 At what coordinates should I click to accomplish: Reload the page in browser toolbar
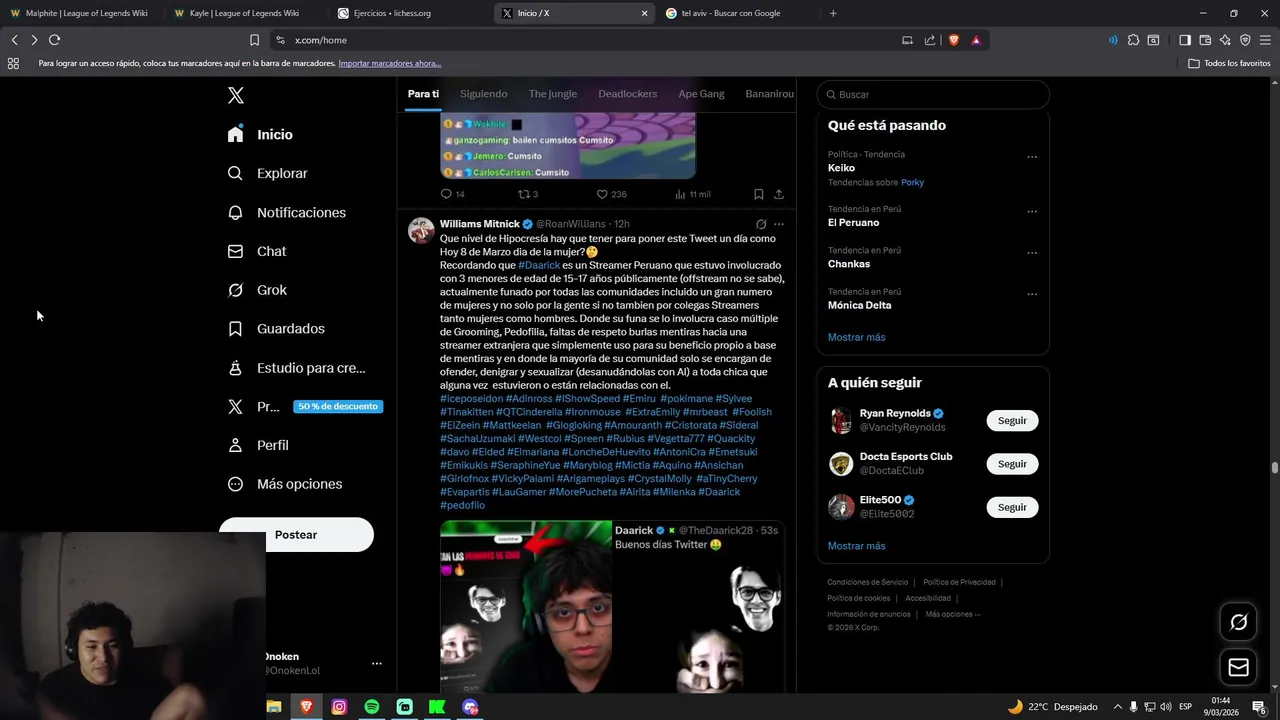(54, 40)
